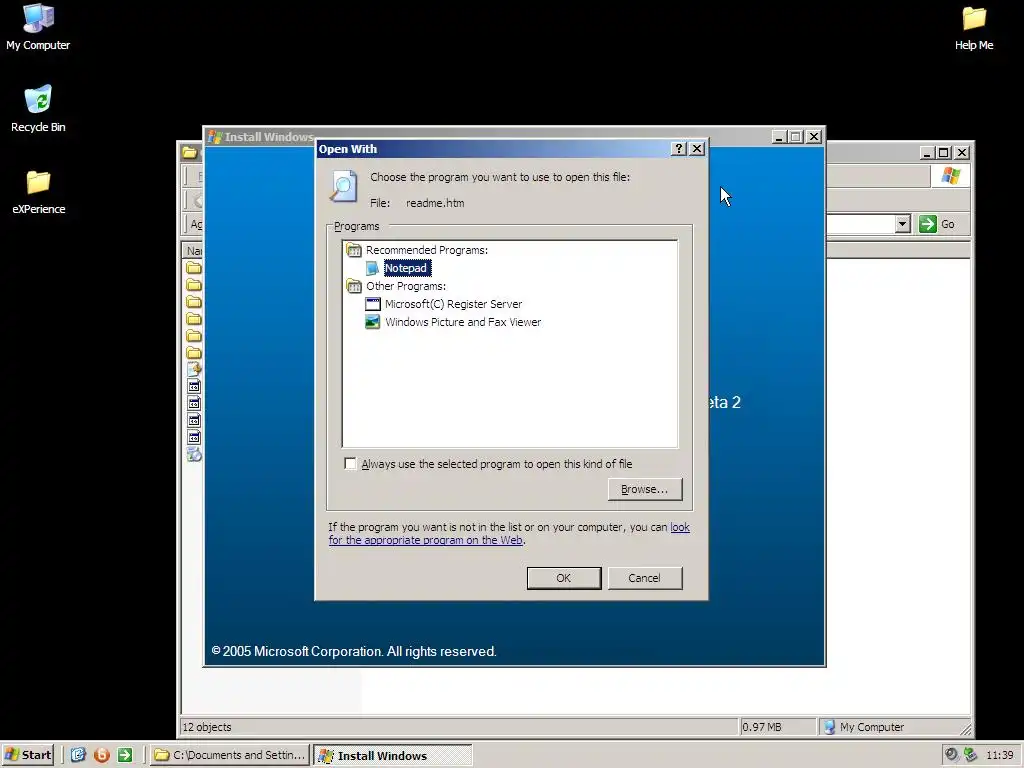Click the Browse... button

pos(645,489)
